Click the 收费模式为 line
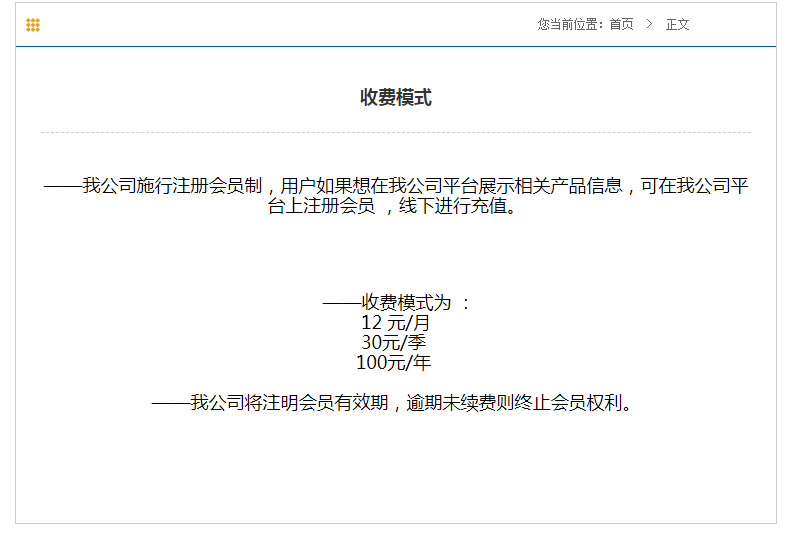The width and height of the screenshot is (802, 544). [396, 302]
